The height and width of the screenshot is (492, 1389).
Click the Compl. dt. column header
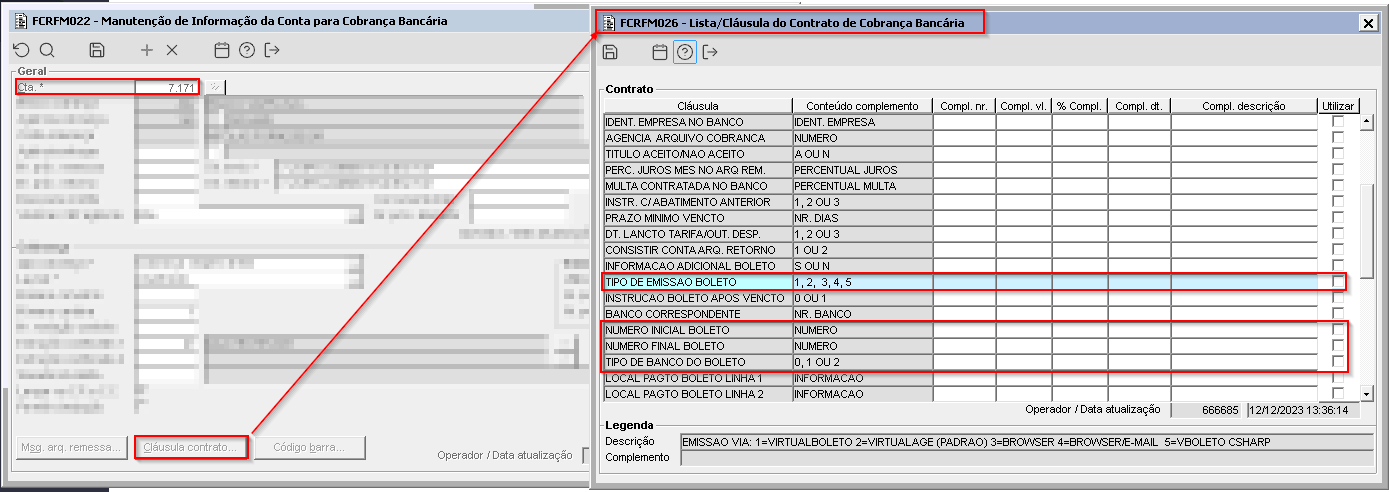(x=1139, y=106)
